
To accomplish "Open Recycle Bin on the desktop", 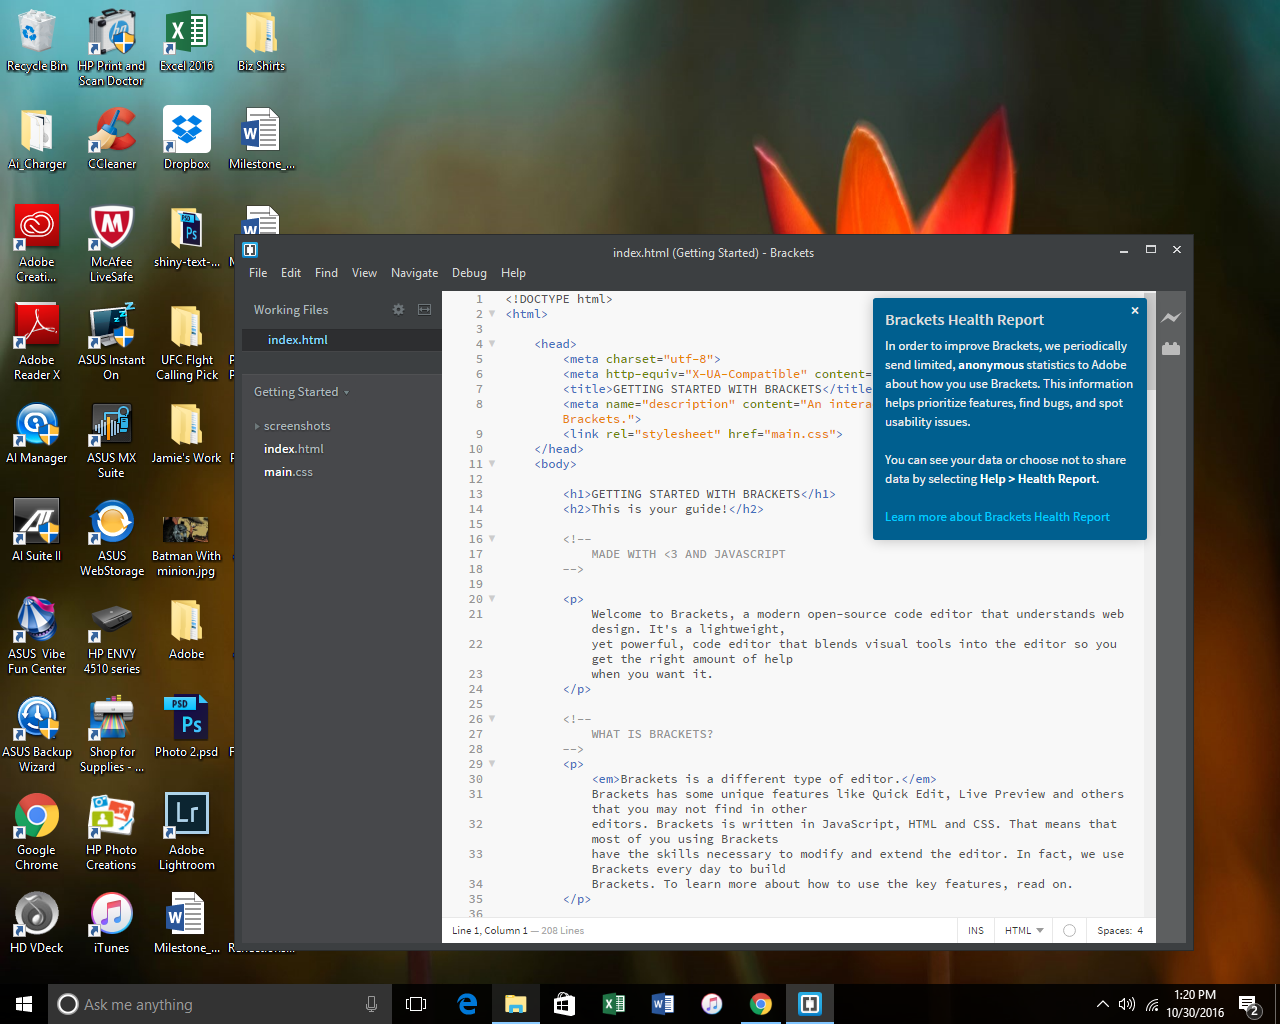I will (x=37, y=42).
